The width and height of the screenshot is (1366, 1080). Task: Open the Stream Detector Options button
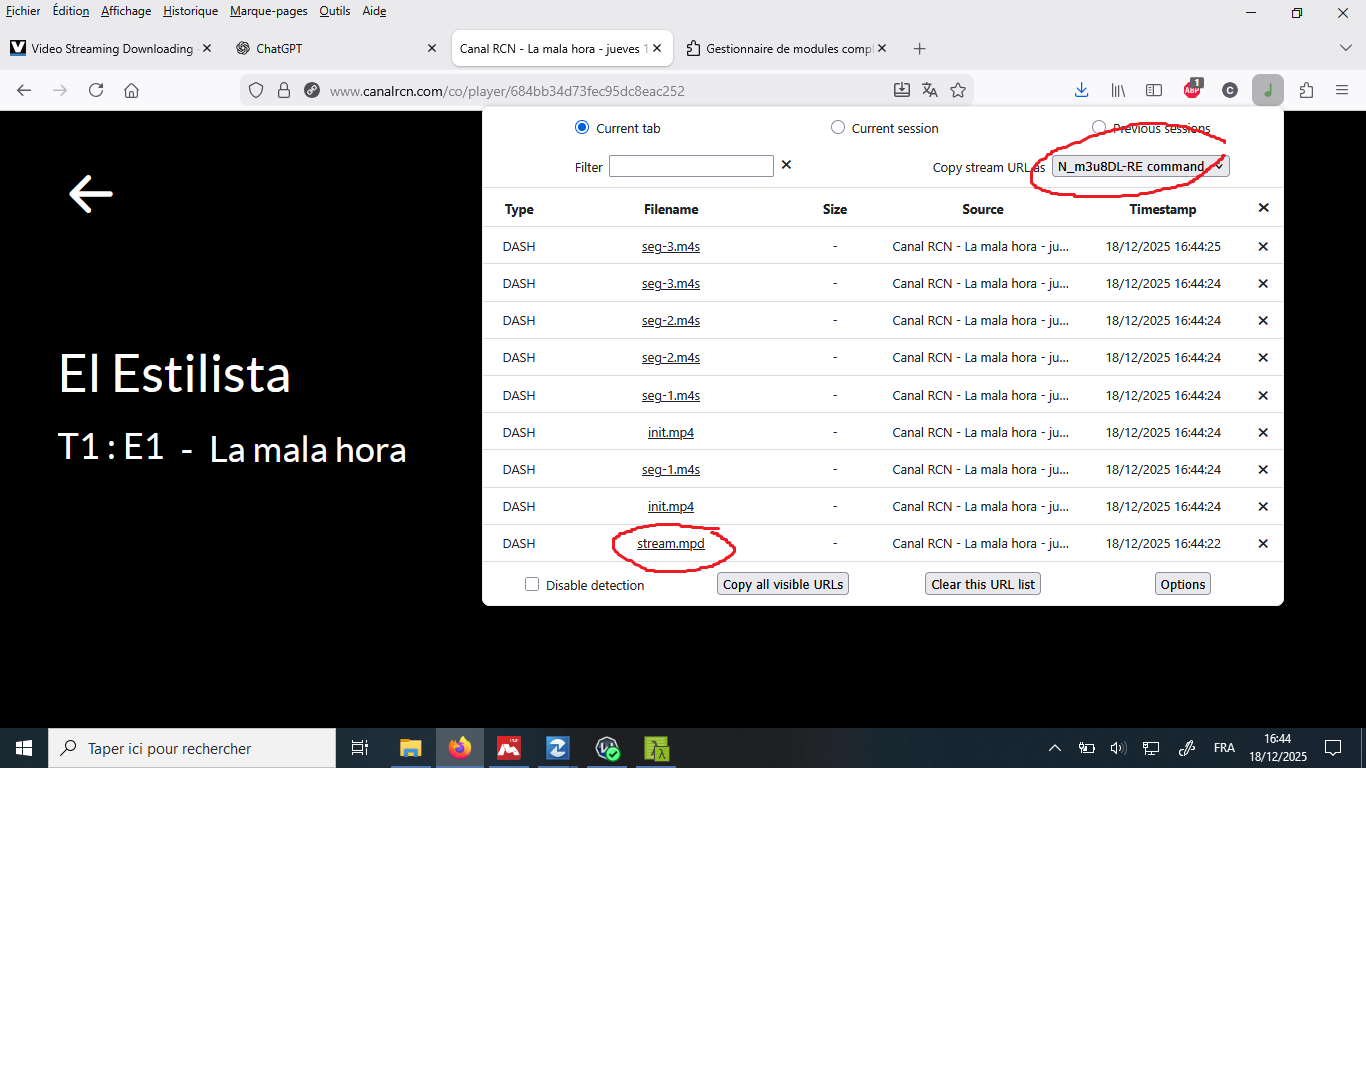(x=1183, y=584)
